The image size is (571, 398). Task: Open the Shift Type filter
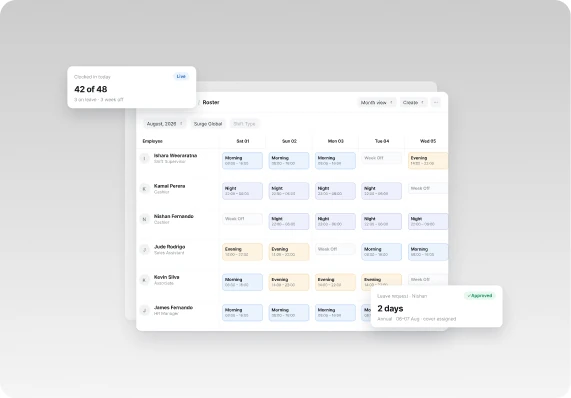tap(244, 124)
